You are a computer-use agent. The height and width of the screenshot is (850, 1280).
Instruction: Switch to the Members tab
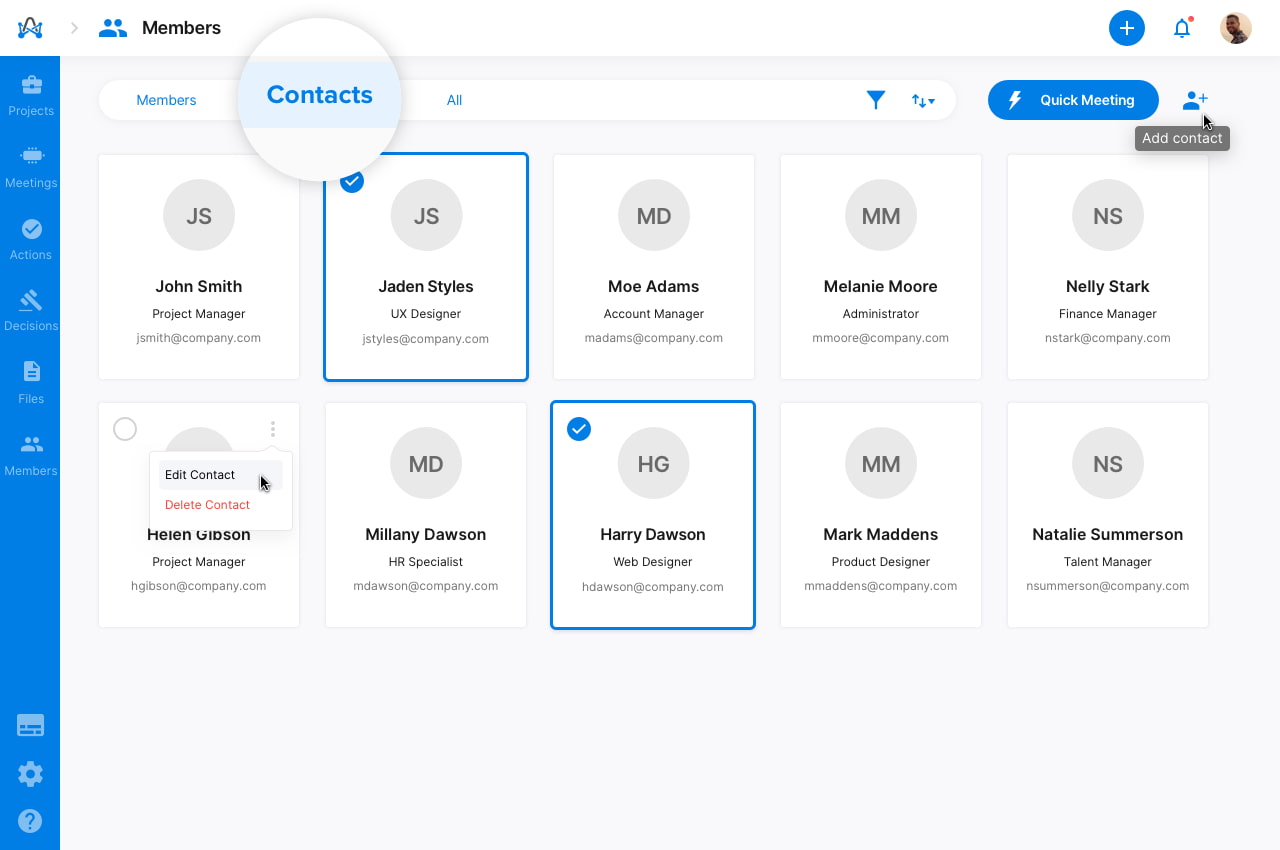click(x=166, y=100)
